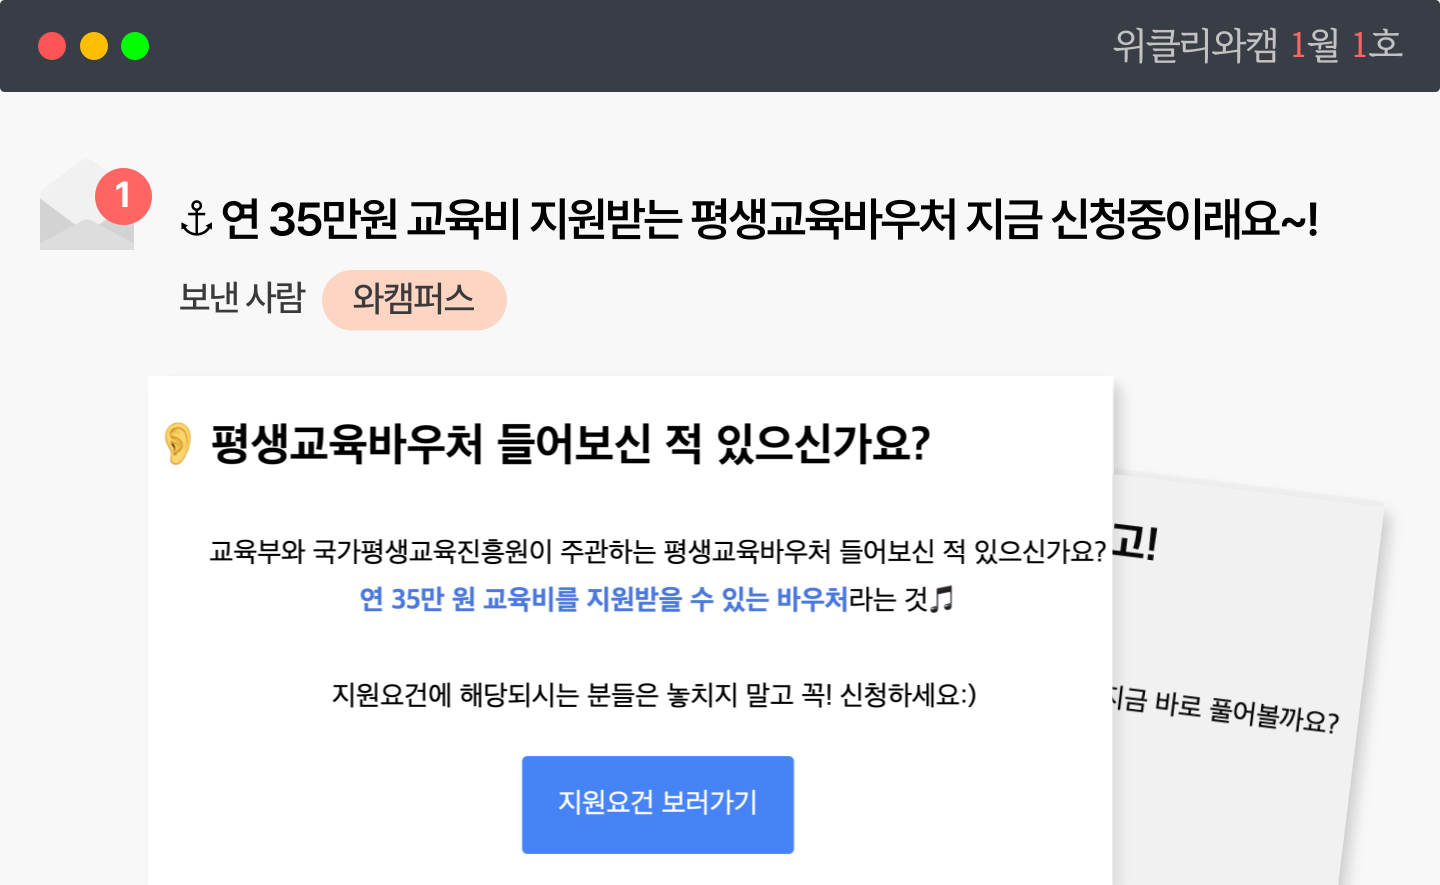Viewport: 1440px width, 885px height.
Task: Open the blue 연 35만 원 교육비 highlighted text
Action: point(603,599)
